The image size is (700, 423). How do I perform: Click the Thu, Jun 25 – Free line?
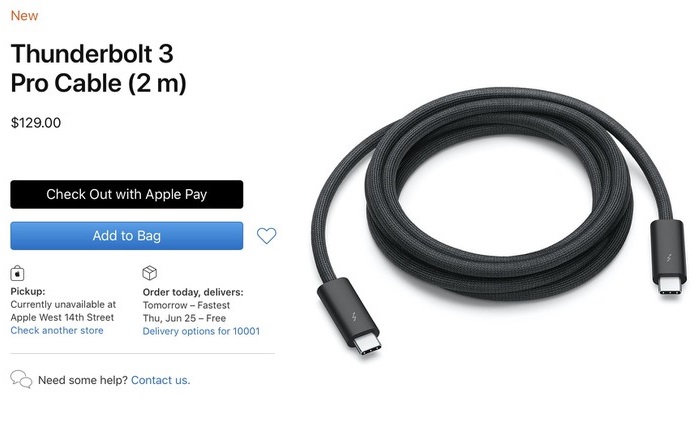[x=184, y=318]
